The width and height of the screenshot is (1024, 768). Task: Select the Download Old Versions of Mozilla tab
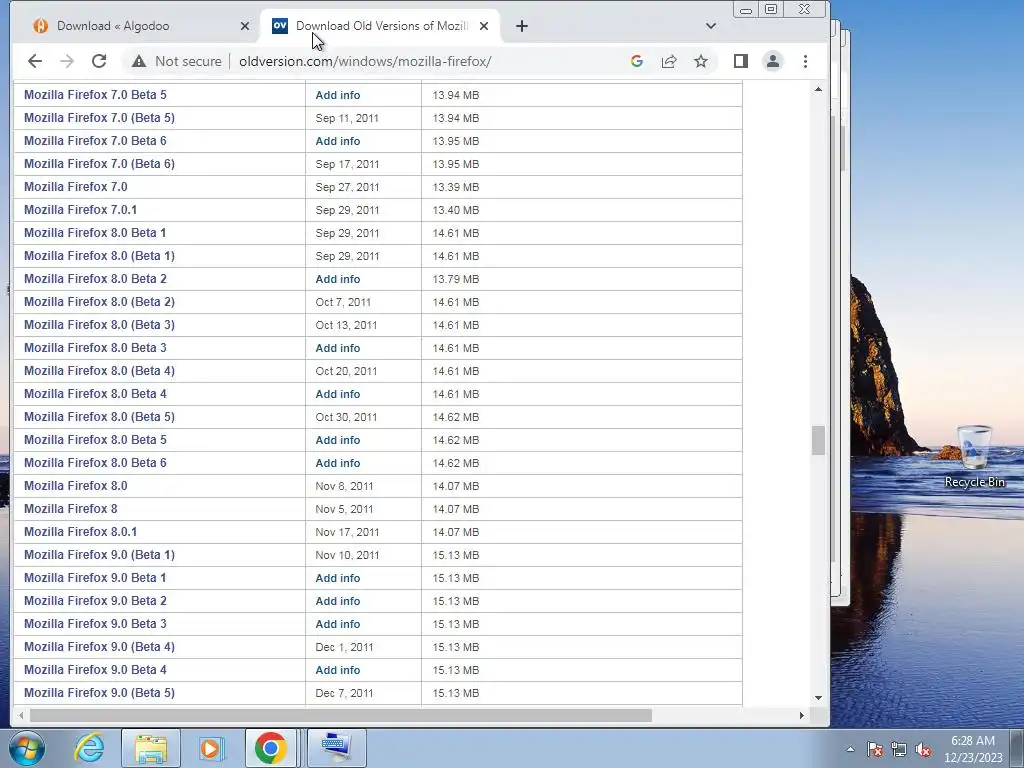(382, 26)
